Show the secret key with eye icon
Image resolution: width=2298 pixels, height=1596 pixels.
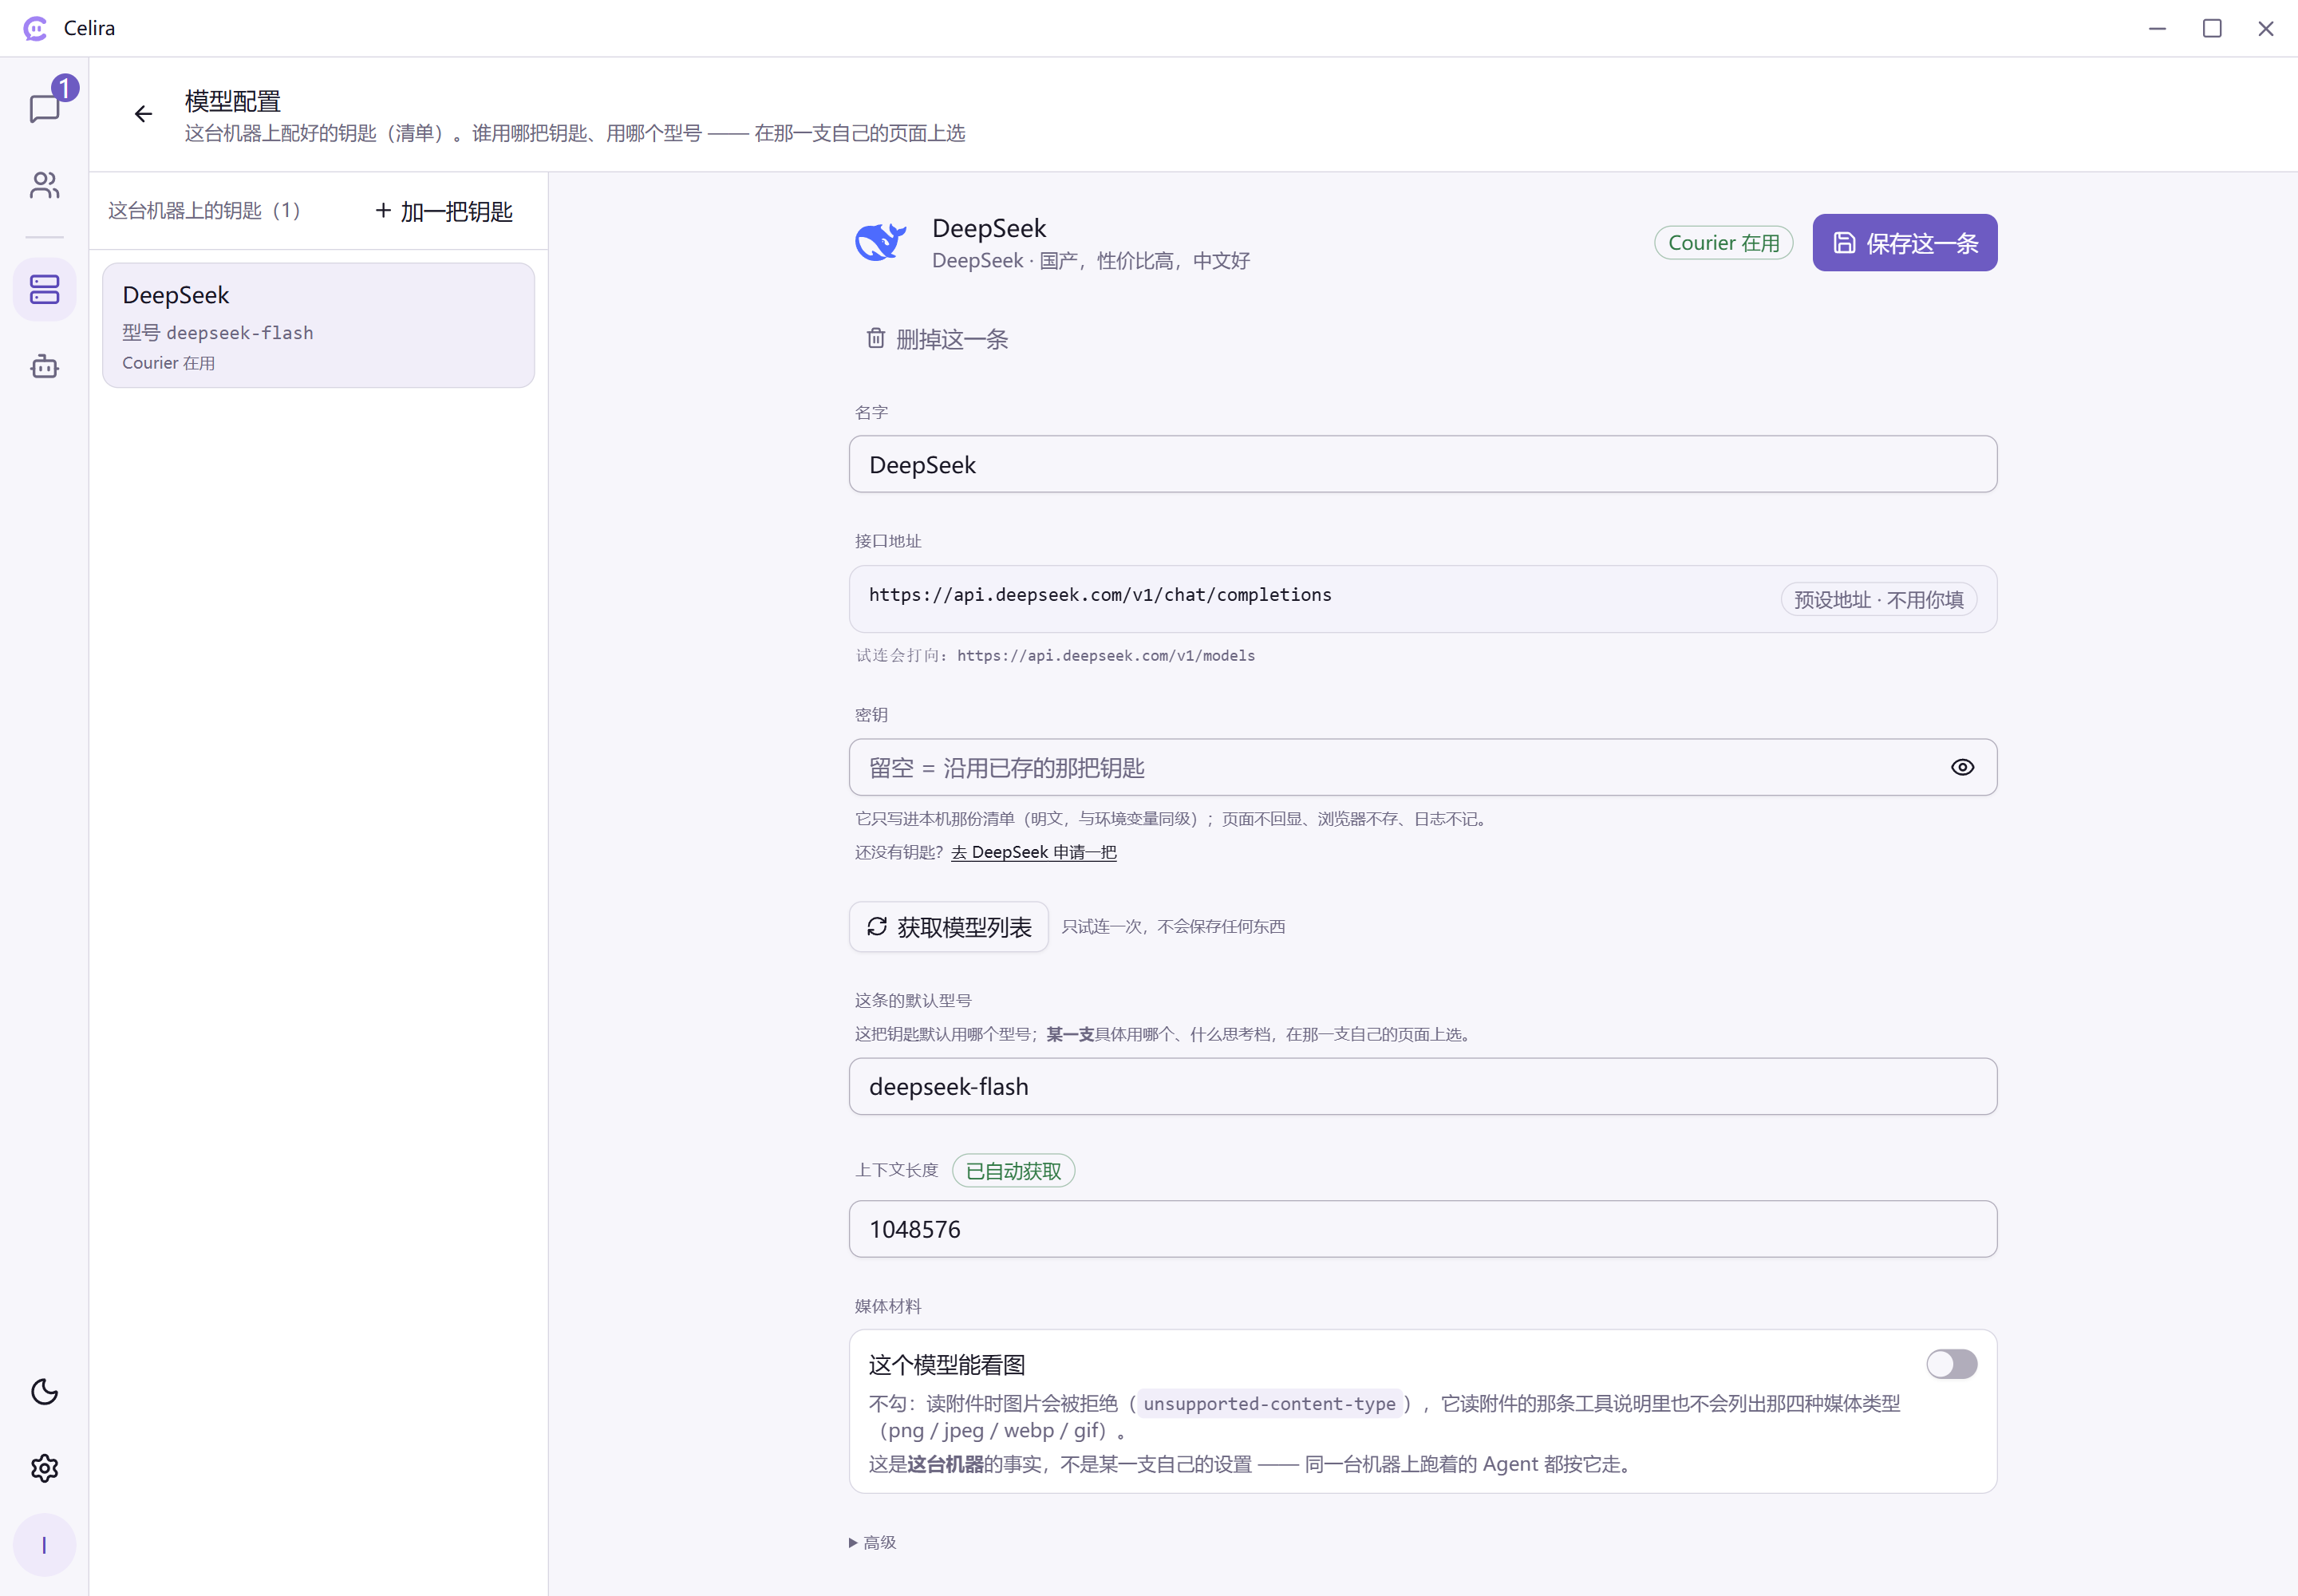pyautogui.click(x=1962, y=767)
